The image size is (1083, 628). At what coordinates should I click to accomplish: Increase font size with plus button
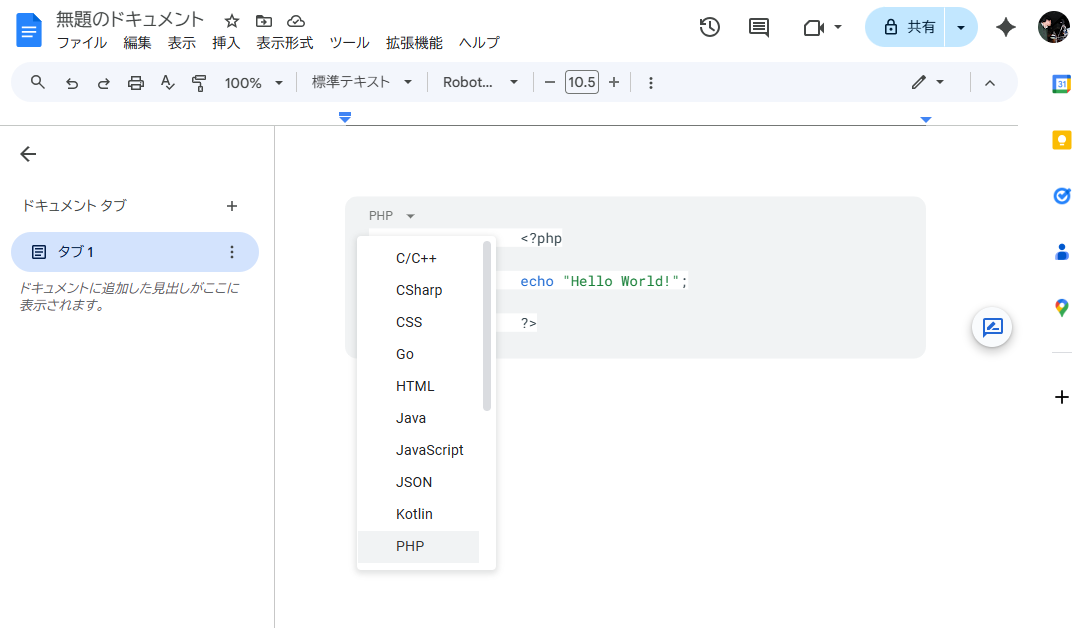[614, 83]
